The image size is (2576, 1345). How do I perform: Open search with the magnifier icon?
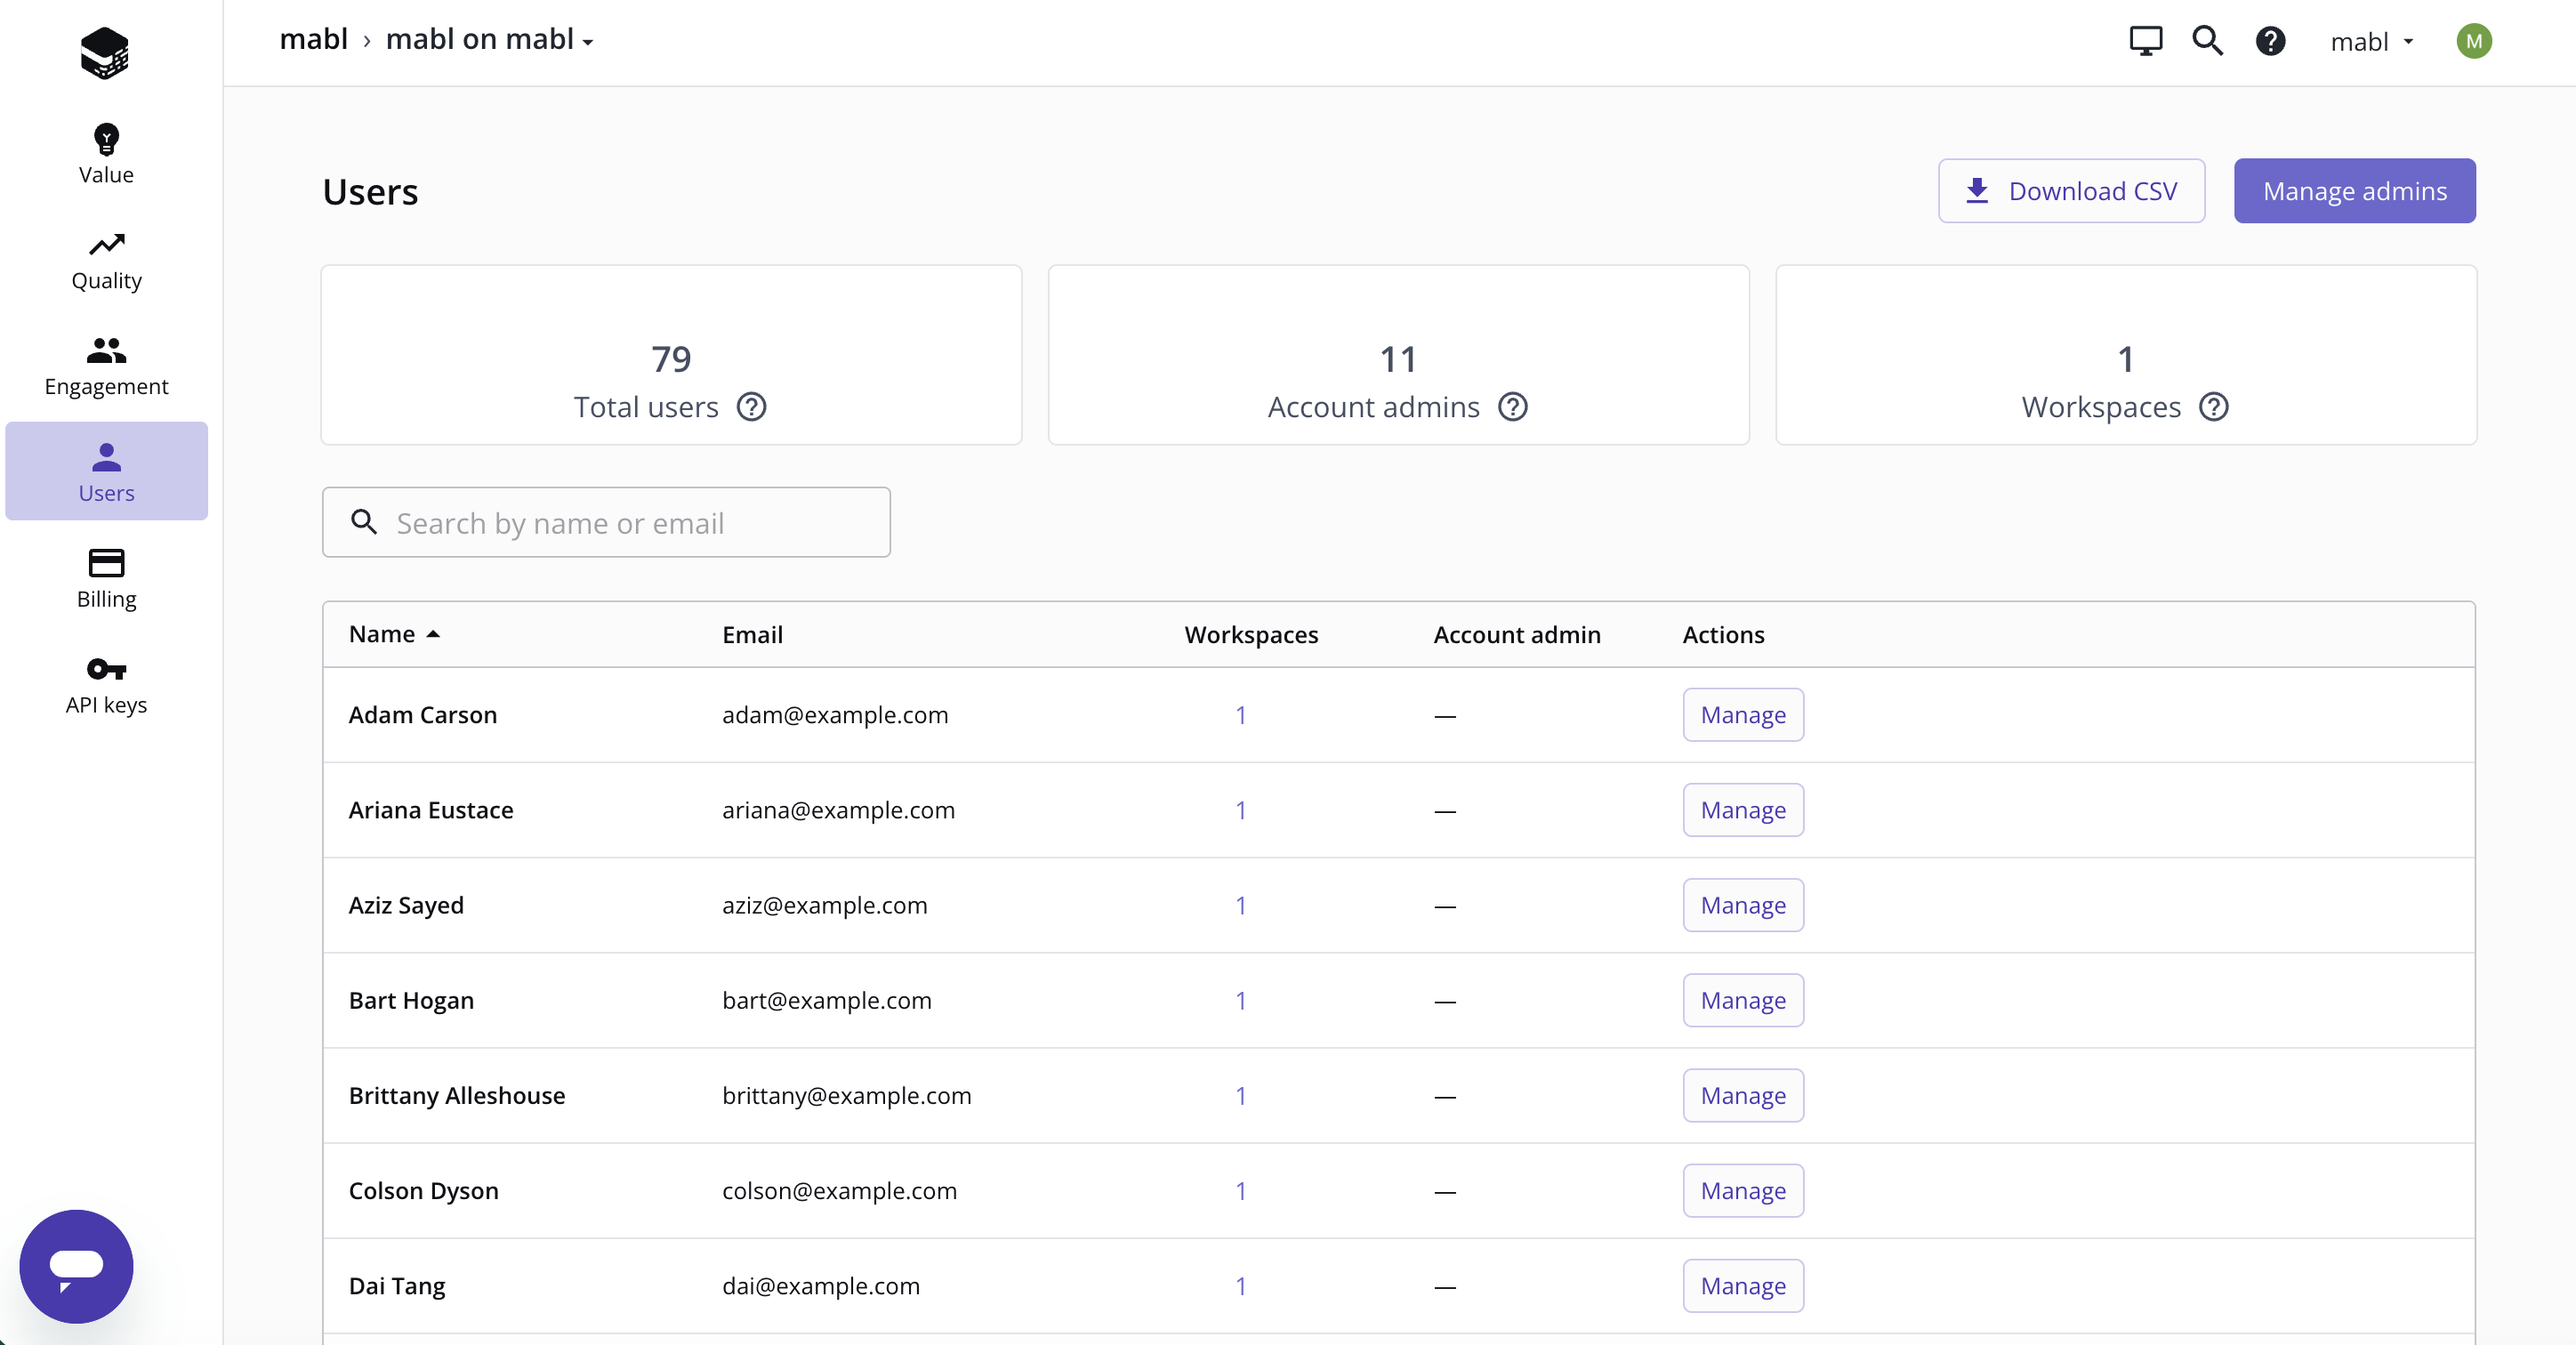pyautogui.click(x=2207, y=41)
